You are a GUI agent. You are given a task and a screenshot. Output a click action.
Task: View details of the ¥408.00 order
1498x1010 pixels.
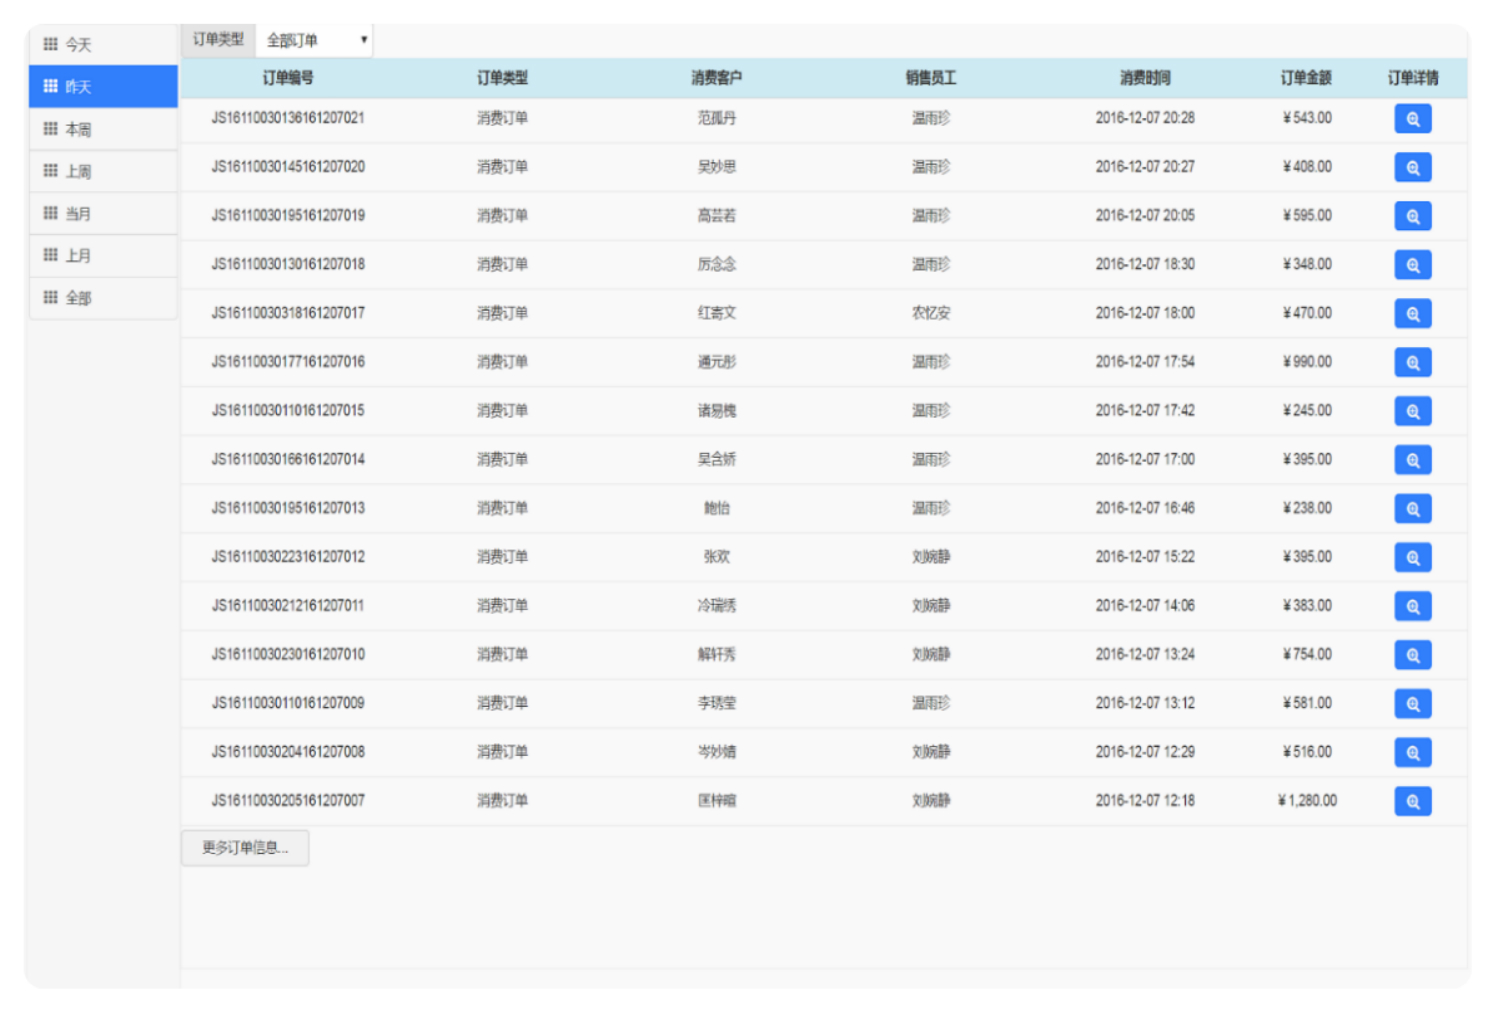pyautogui.click(x=1411, y=168)
